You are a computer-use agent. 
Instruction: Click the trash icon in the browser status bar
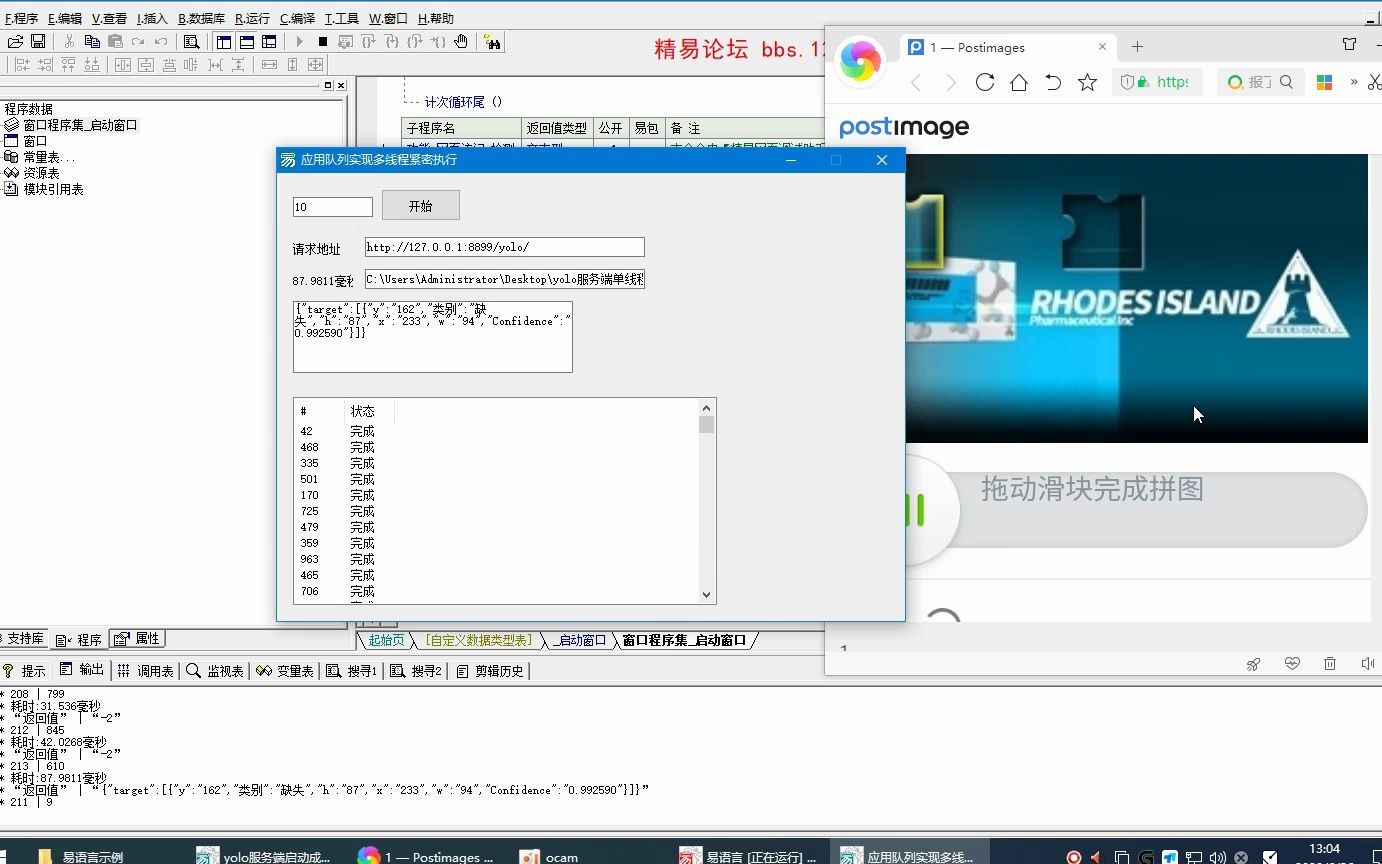click(1330, 663)
